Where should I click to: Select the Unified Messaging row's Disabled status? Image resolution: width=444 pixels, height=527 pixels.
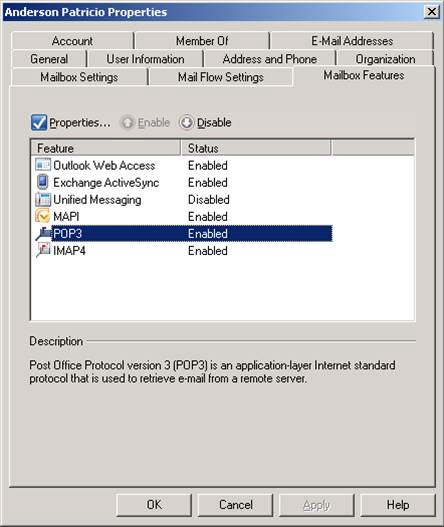(209, 200)
